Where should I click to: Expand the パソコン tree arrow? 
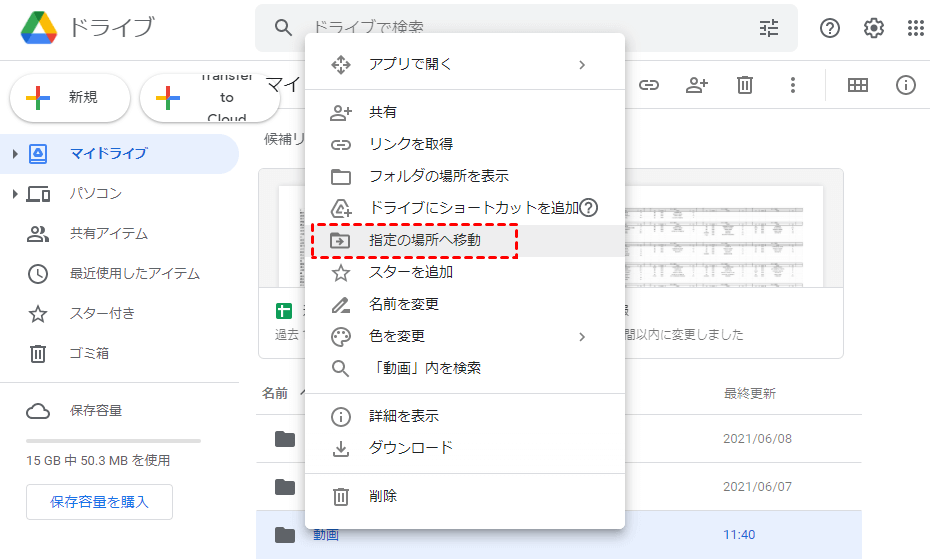pos(15,193)
